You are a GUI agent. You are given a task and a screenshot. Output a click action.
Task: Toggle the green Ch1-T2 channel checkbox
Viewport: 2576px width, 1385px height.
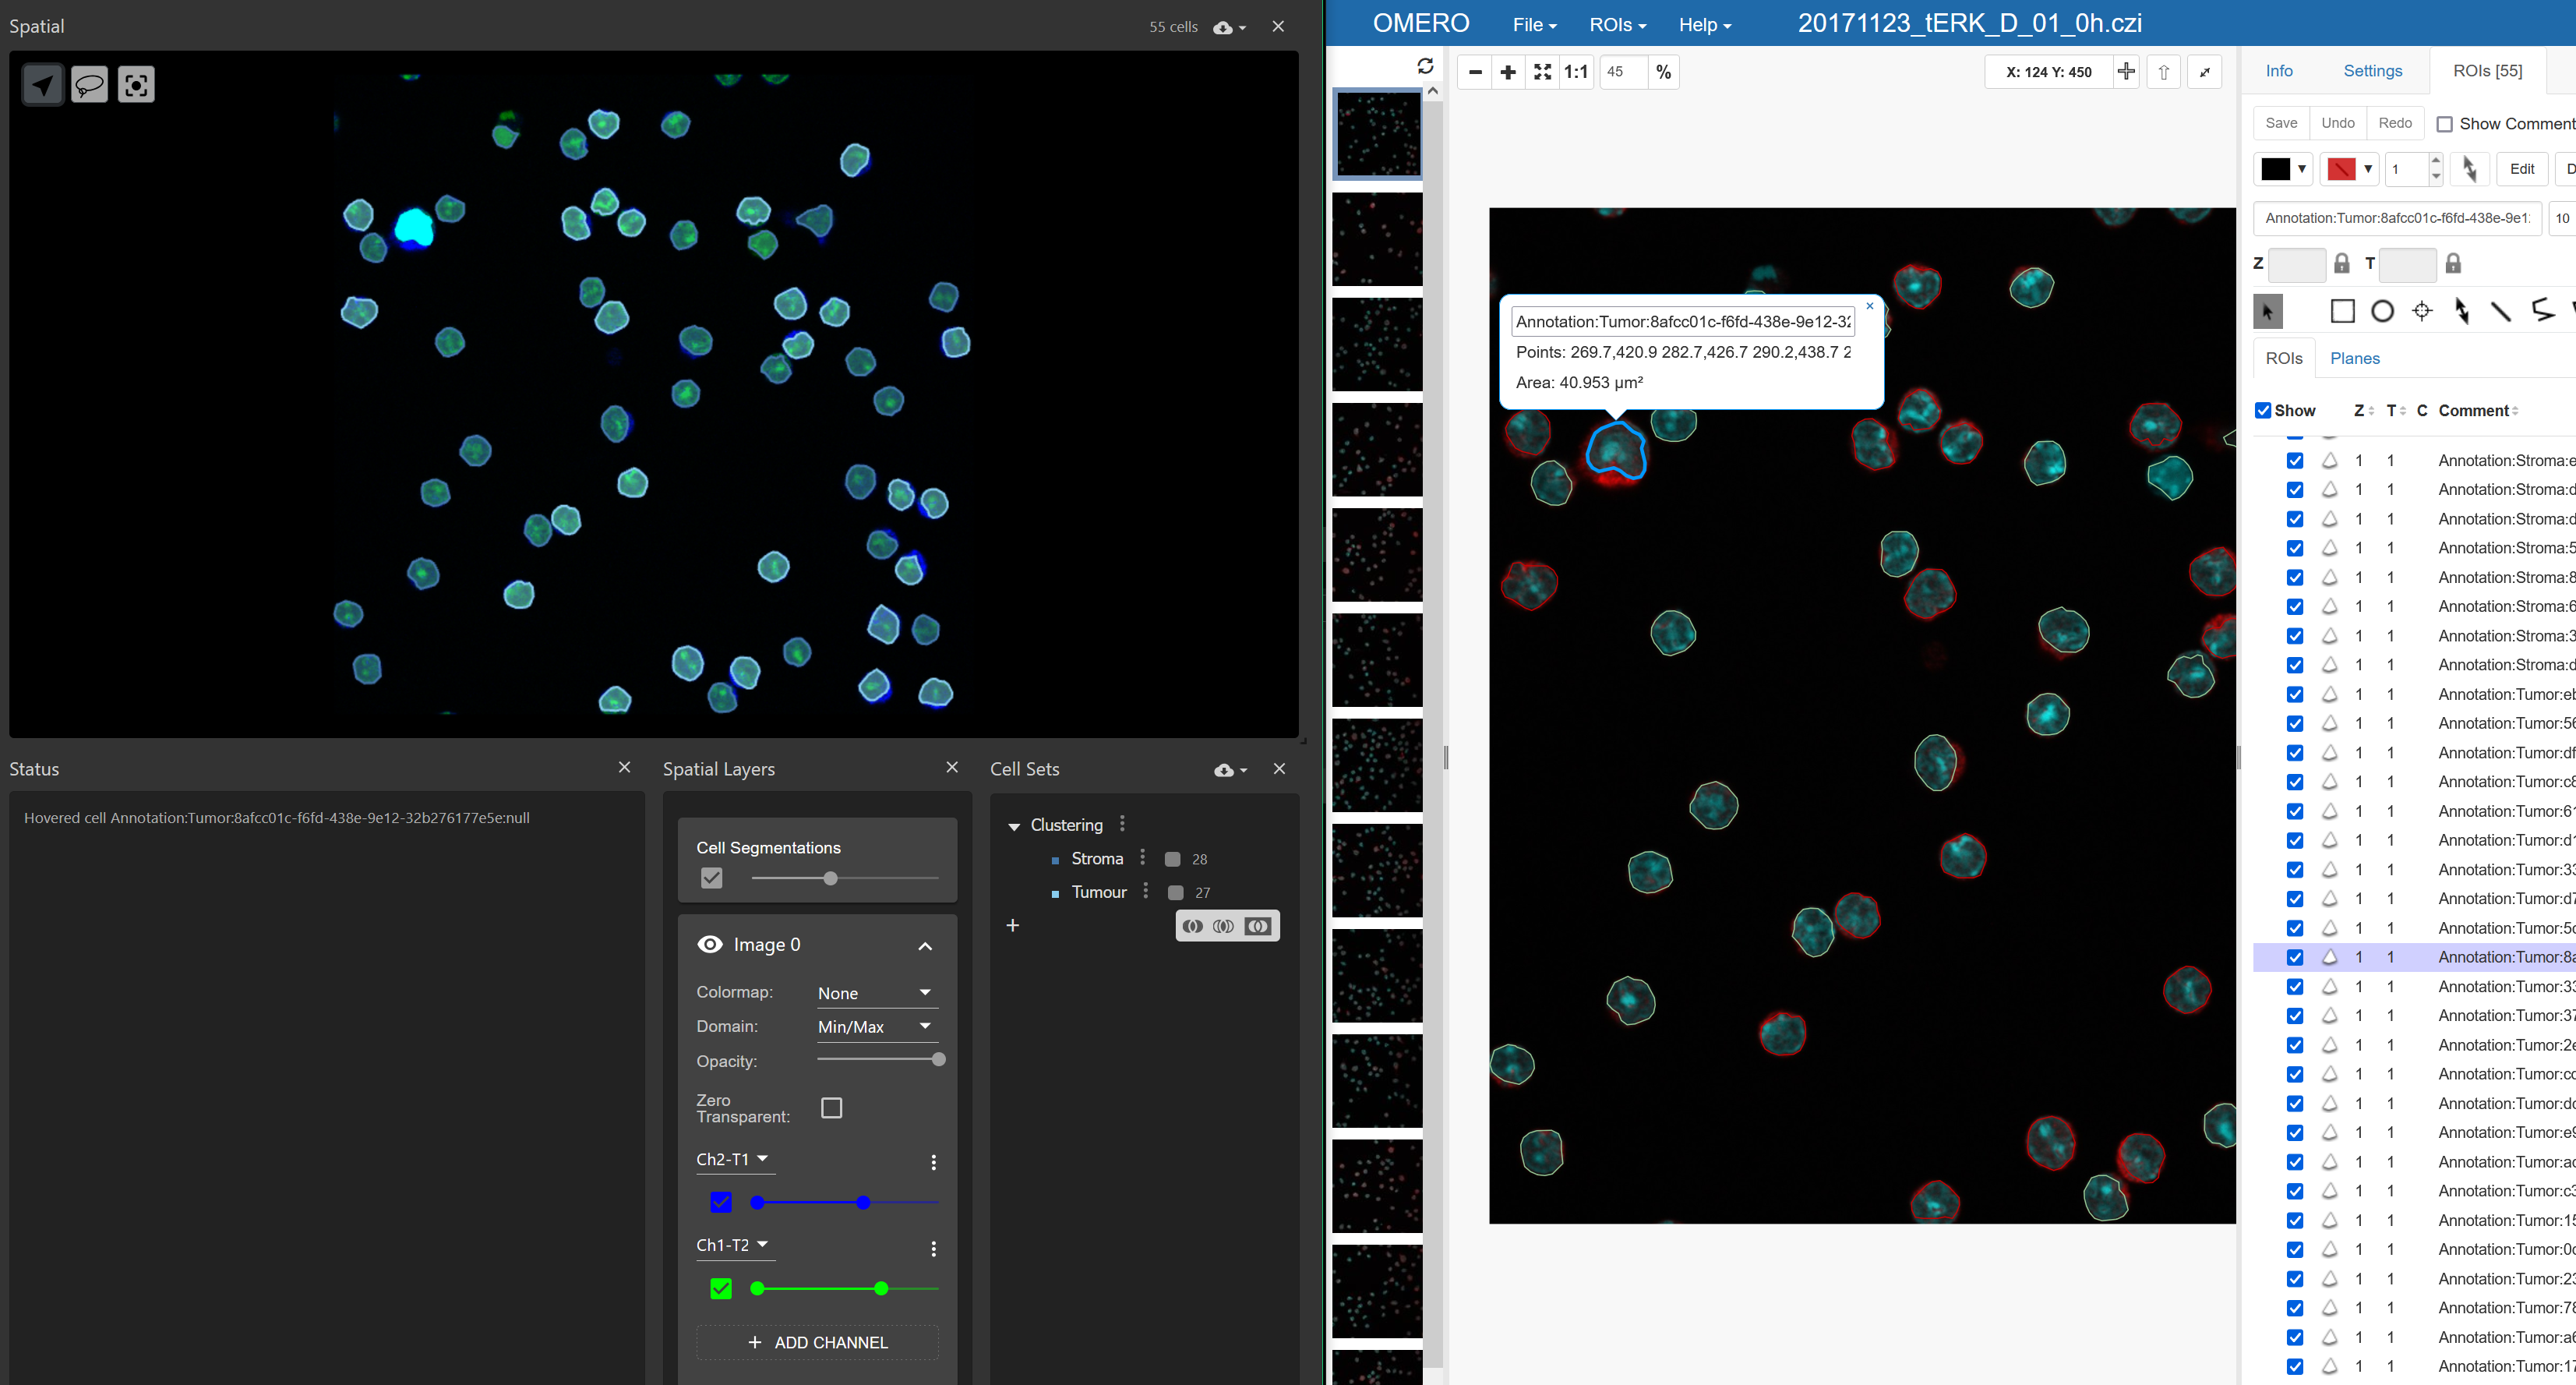[720, 1289]
